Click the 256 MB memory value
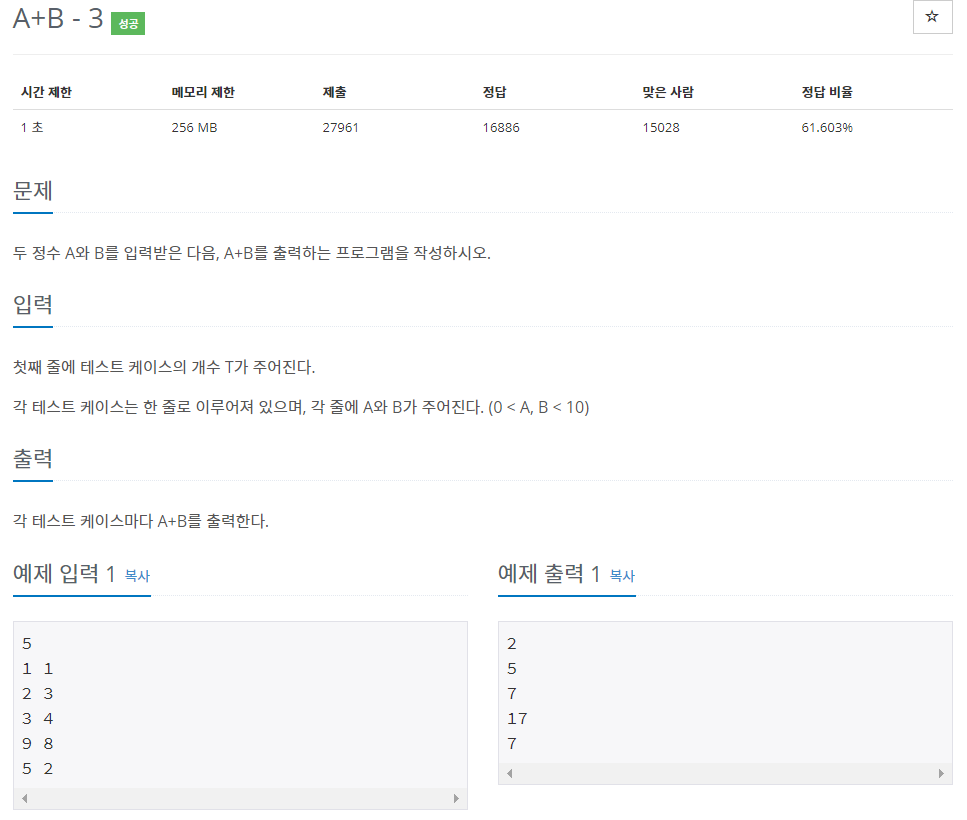 (194, 127)
